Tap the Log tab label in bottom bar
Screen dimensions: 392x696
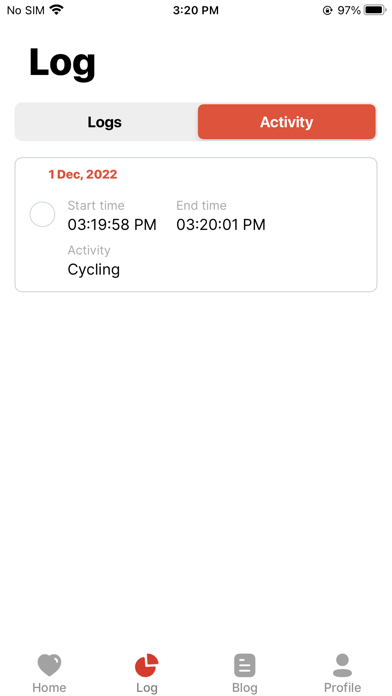pos(147,688)
